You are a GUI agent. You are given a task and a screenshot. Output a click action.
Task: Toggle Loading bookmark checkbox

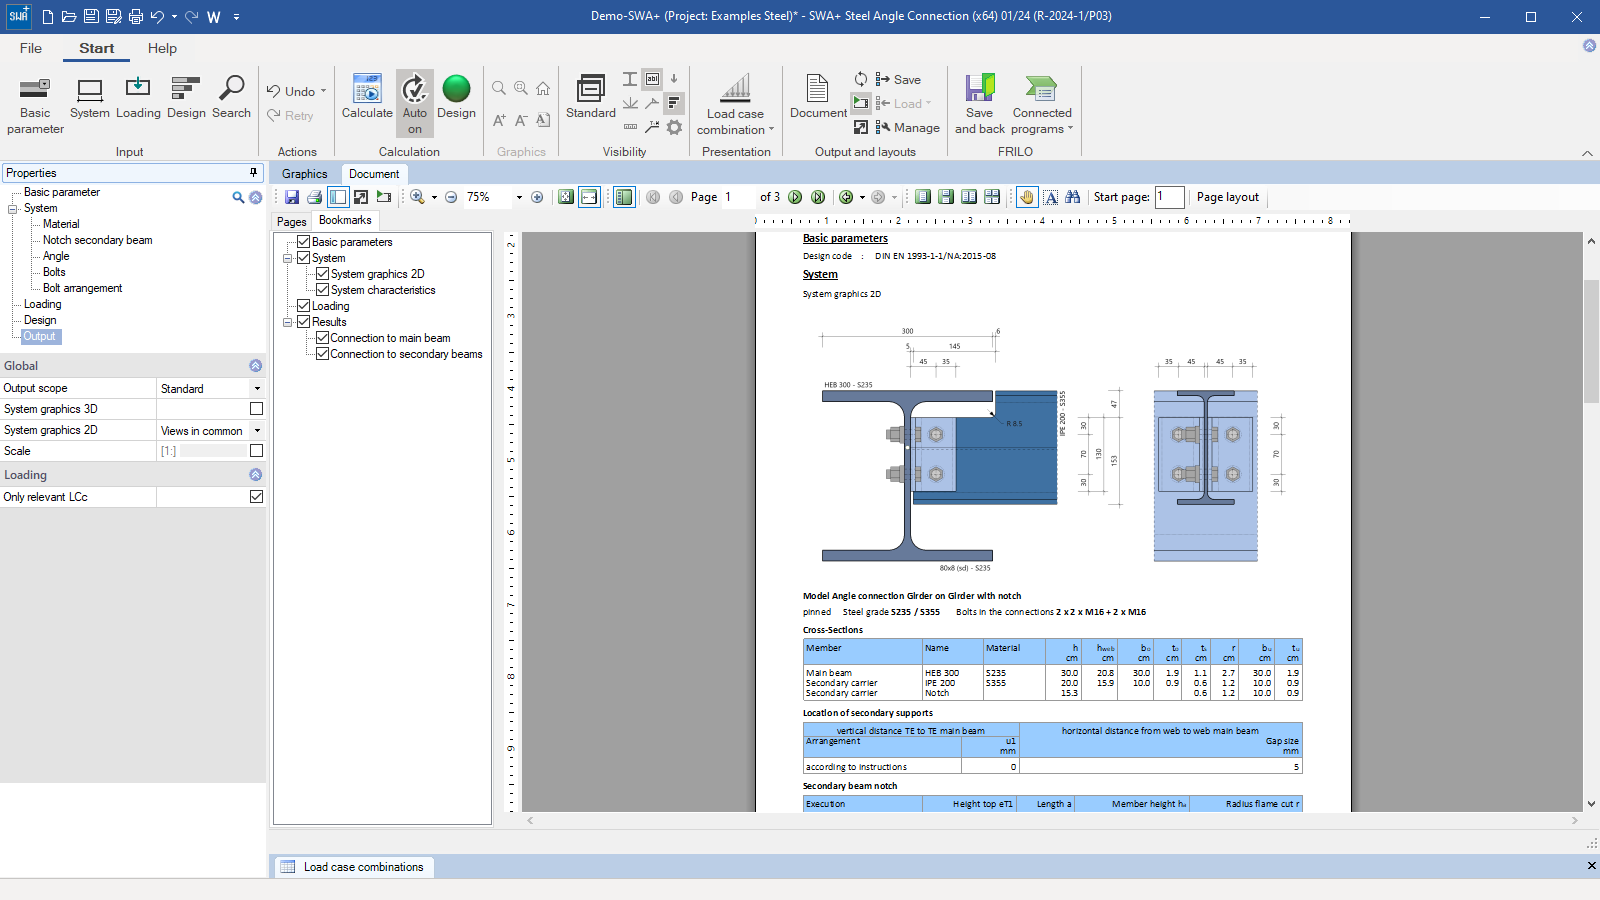[304, 306]
